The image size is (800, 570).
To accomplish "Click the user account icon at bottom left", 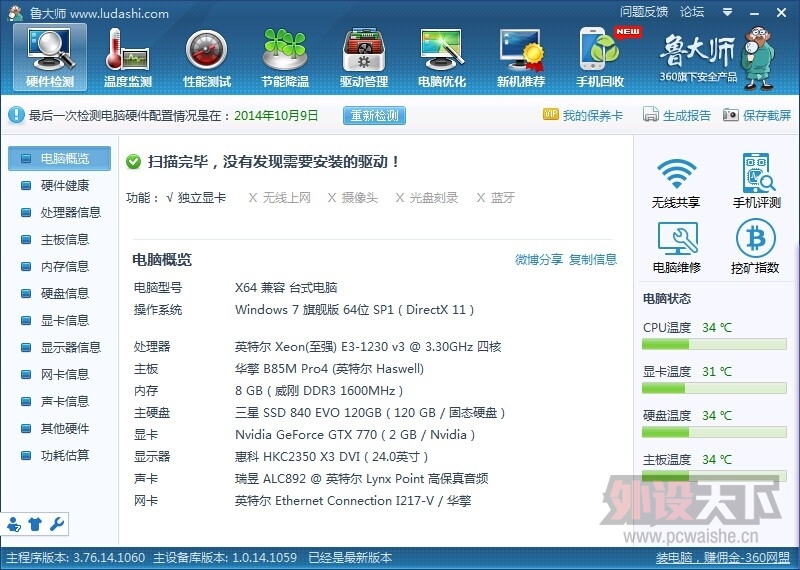I will tap(14, 524).
